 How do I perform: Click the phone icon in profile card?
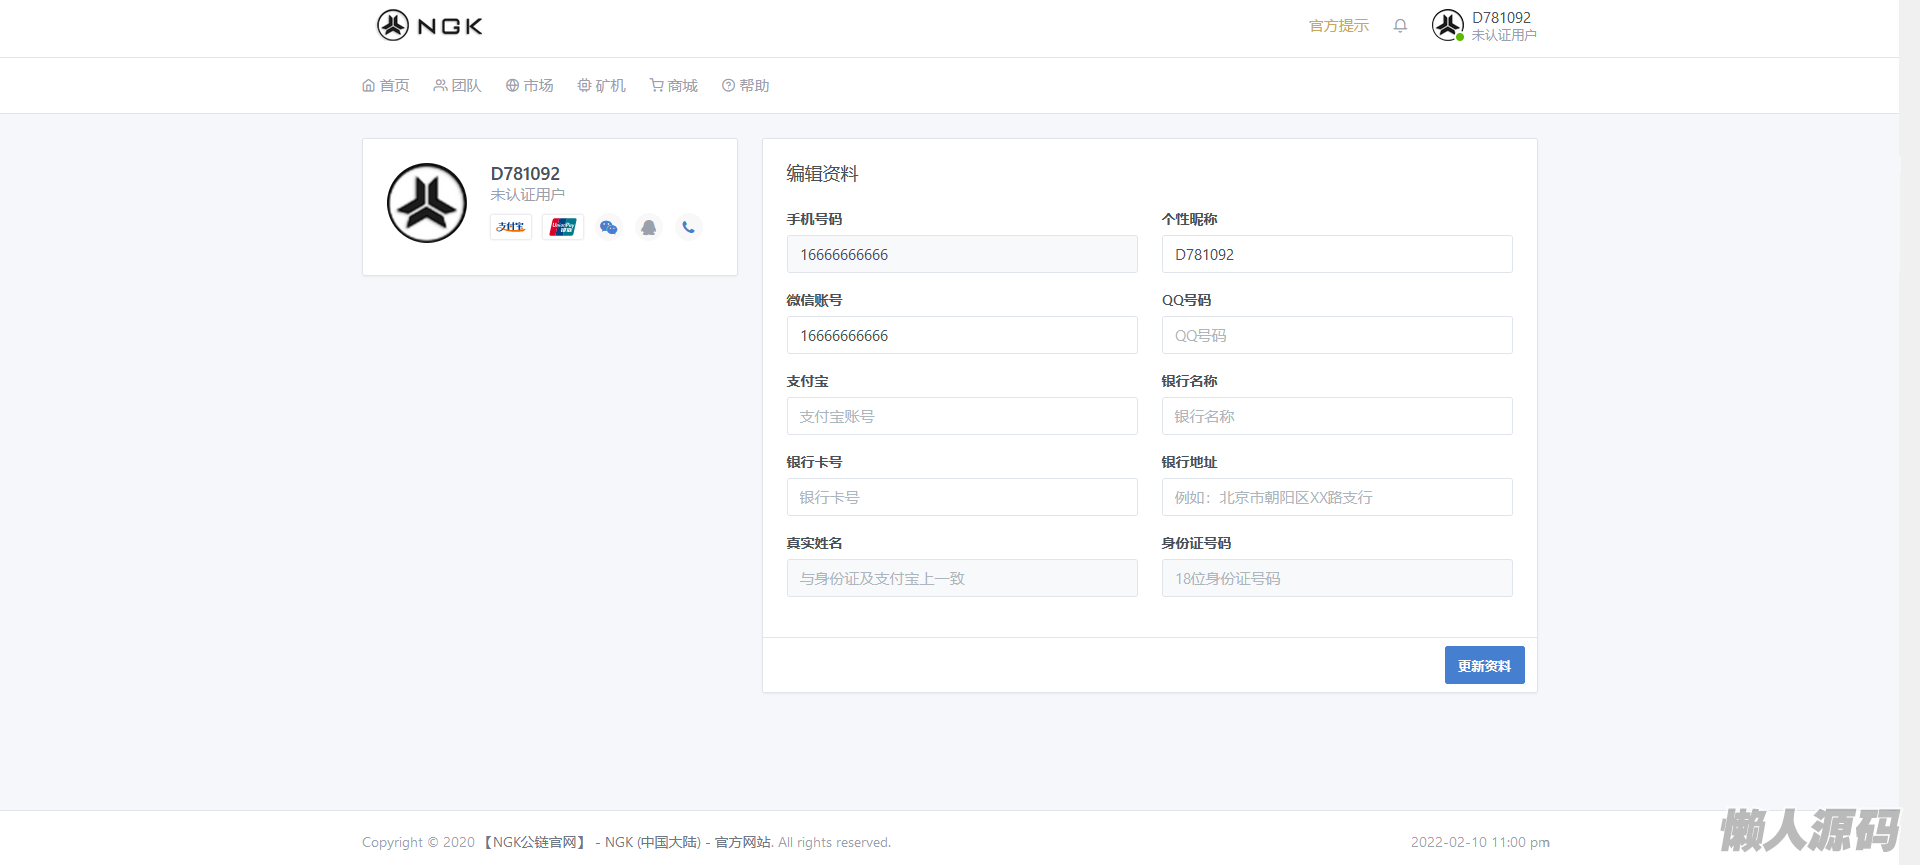click(x=688, y=227)
